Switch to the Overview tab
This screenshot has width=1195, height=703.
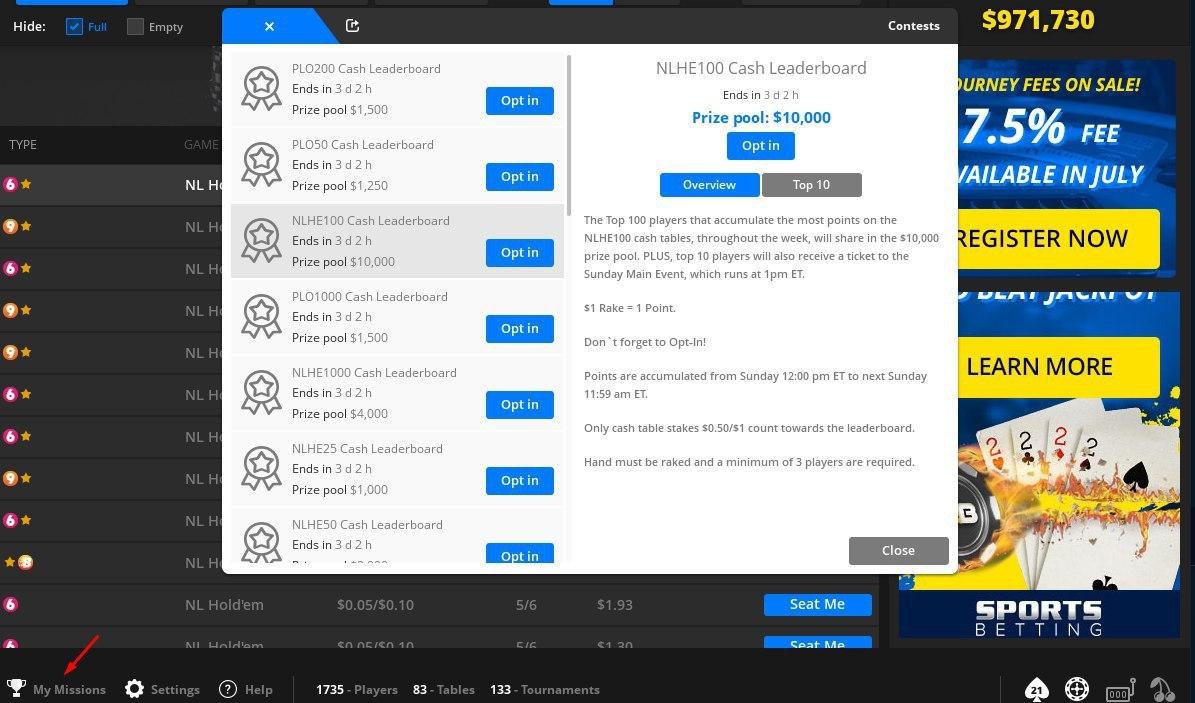click(x=710, y=185)
